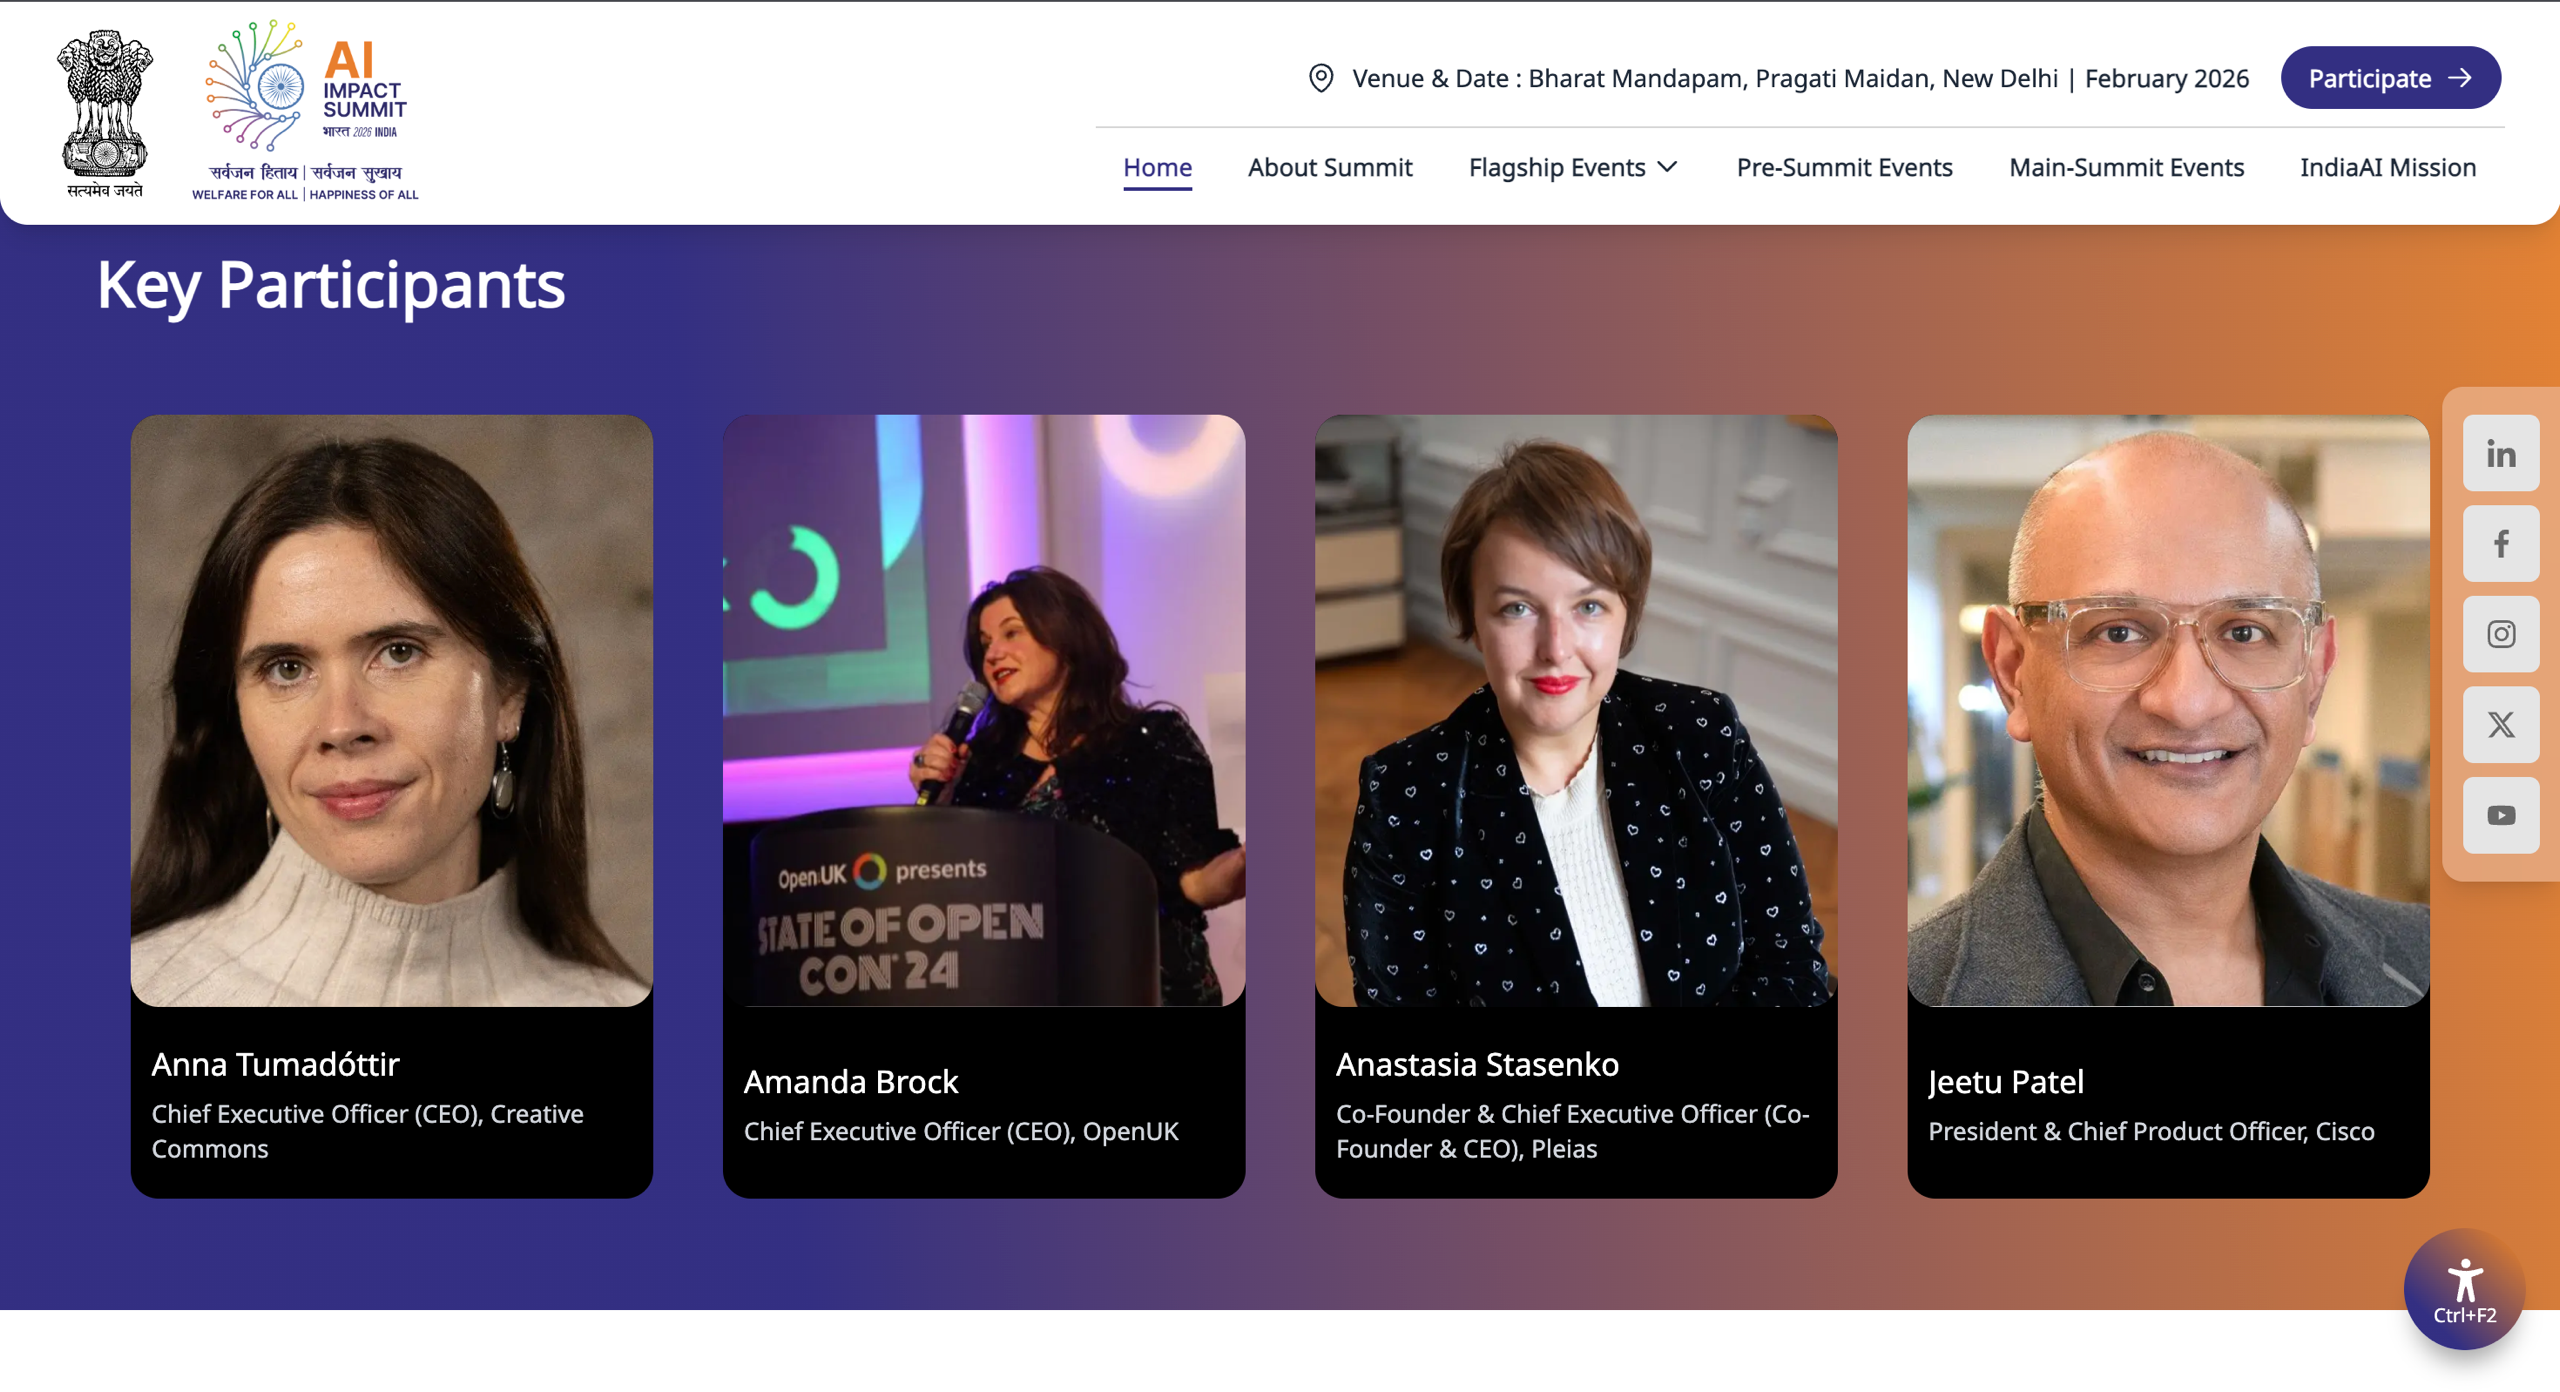The width and height of the screenshot is (2560, 1392).
Task: Open the Facebook social icon
Action: point(2500,544)
